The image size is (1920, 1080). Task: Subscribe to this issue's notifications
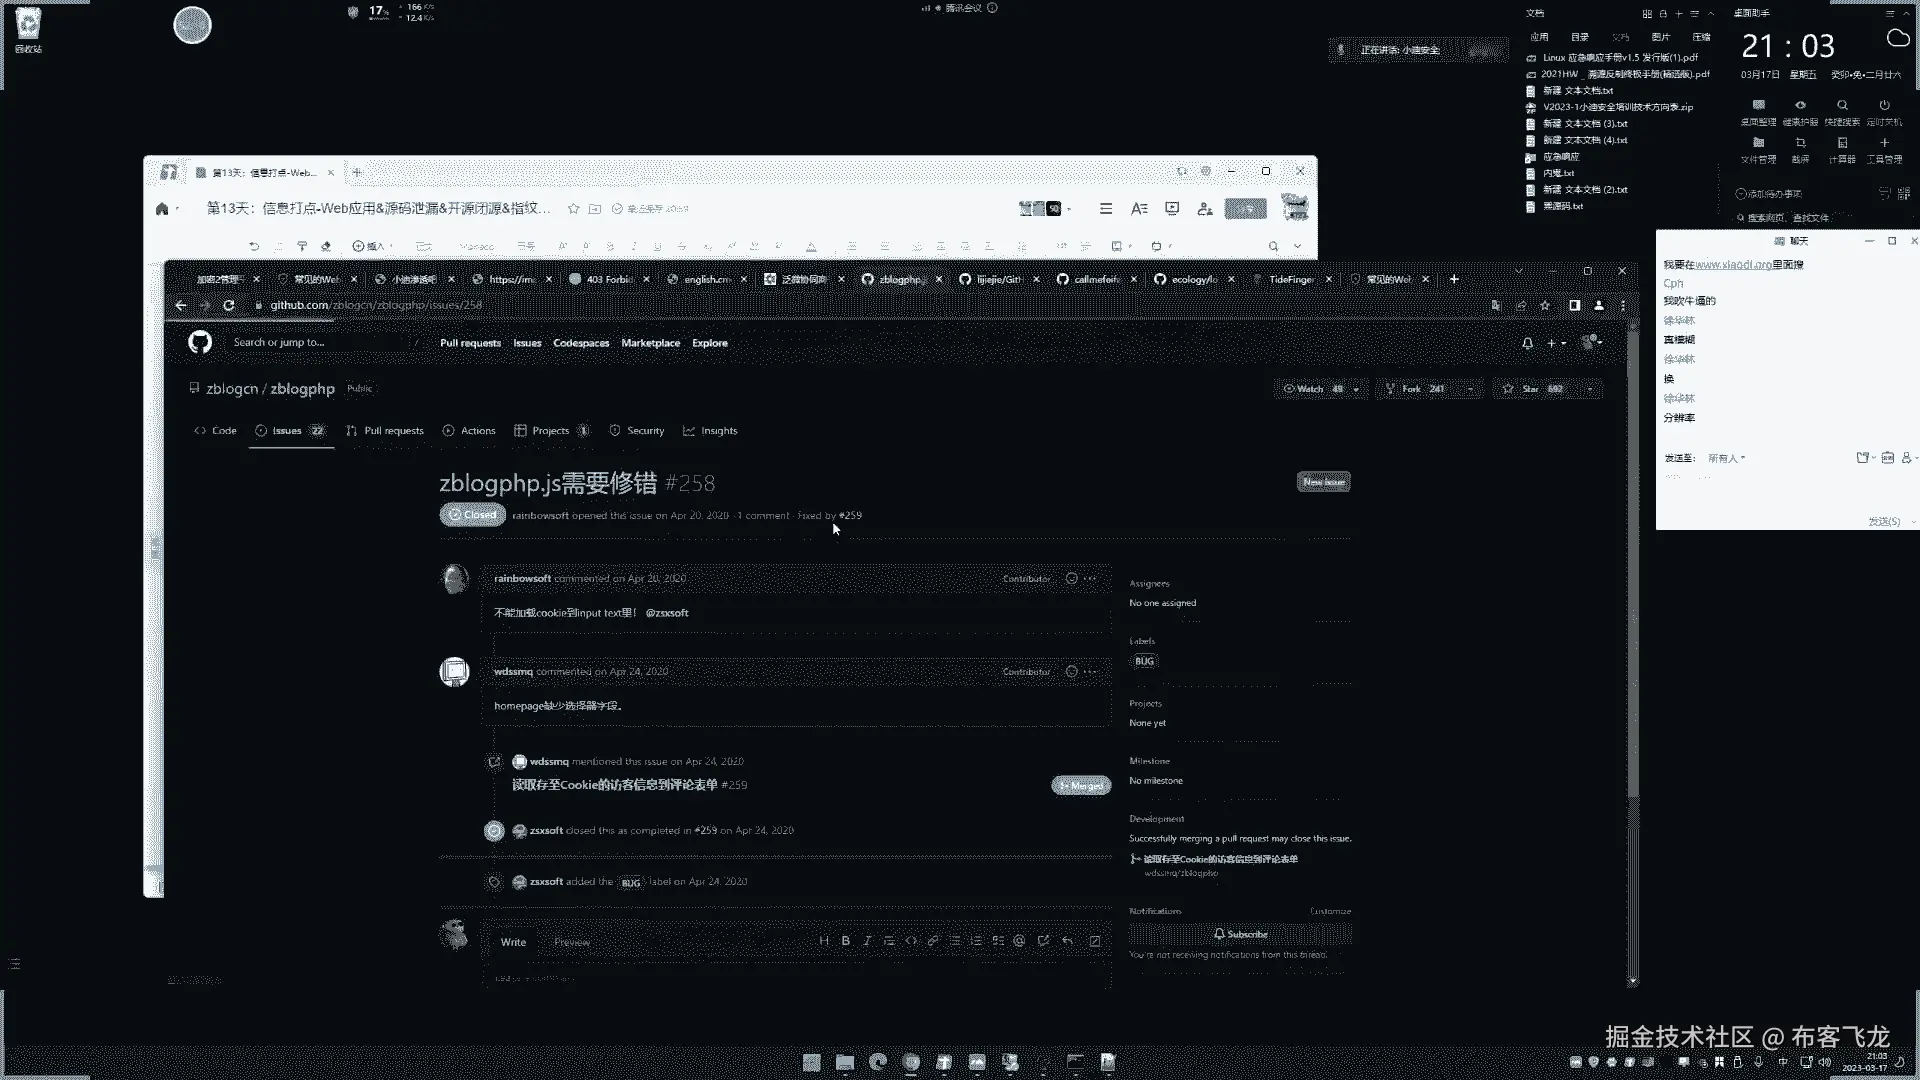pos(1240,934)
